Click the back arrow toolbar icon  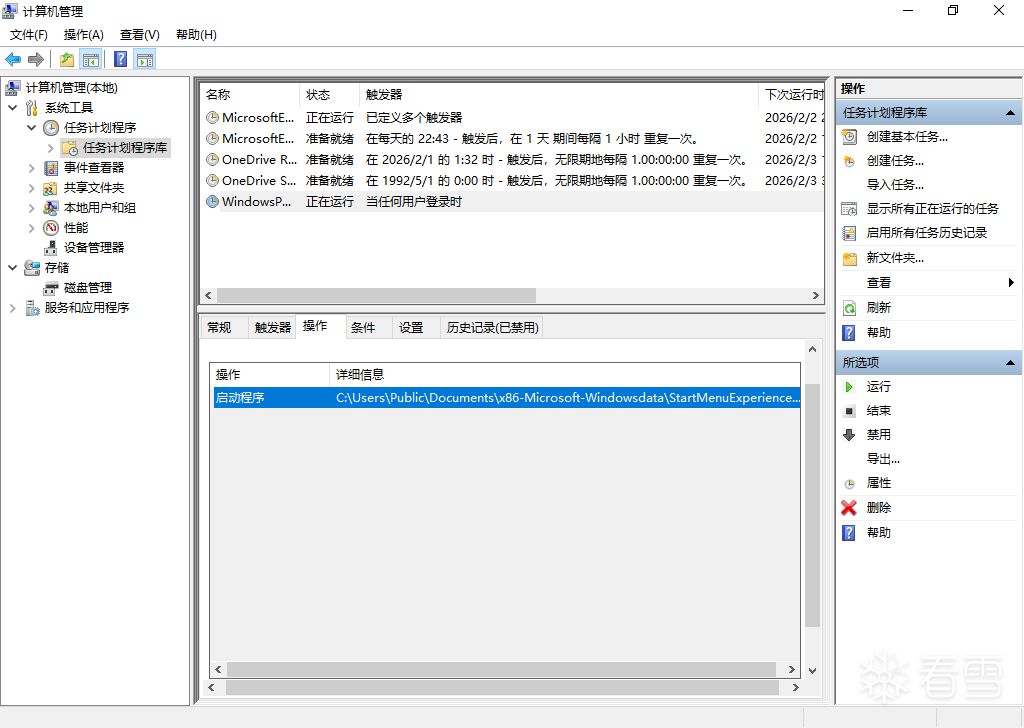pyautogui.click(x=13, y=59)
